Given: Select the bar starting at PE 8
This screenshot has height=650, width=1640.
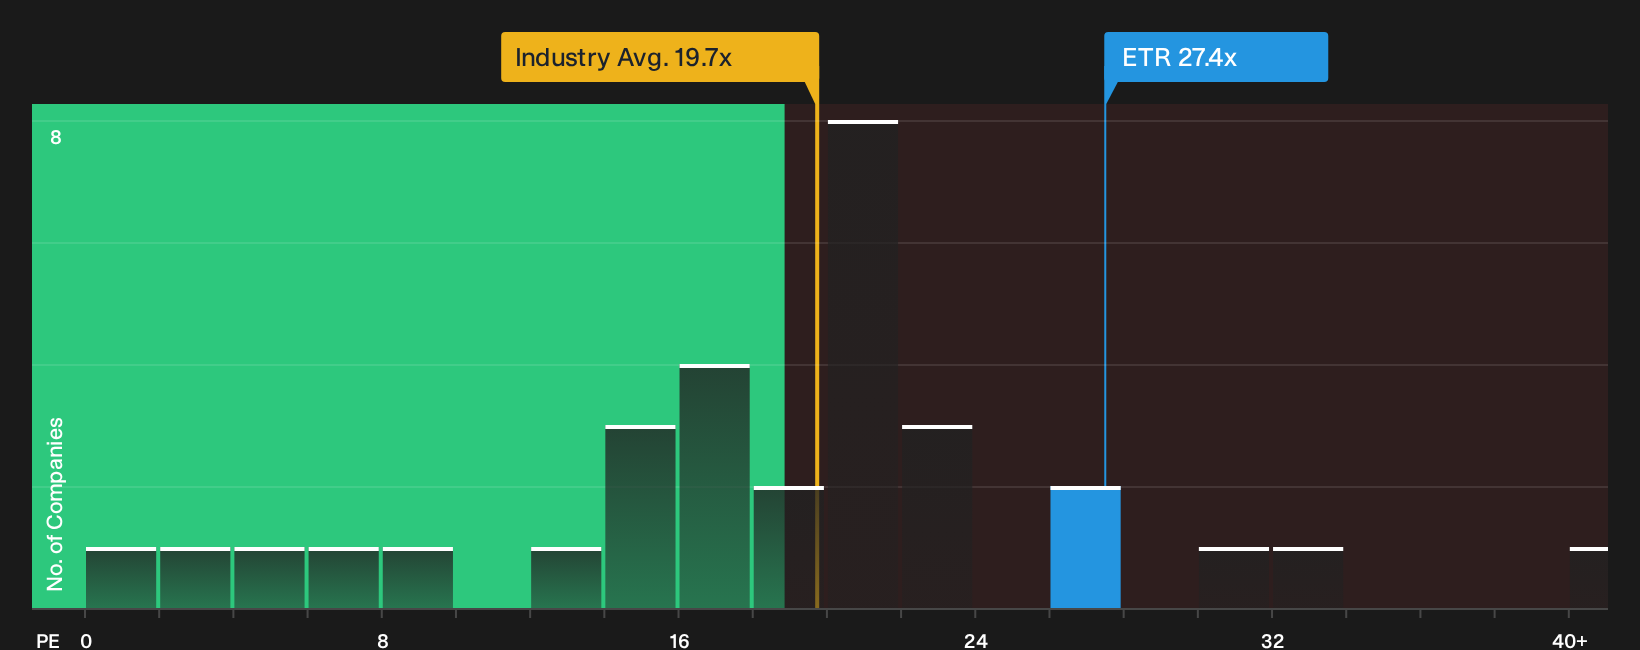Looking at the screenshot, I should click(x=418, y=578).
